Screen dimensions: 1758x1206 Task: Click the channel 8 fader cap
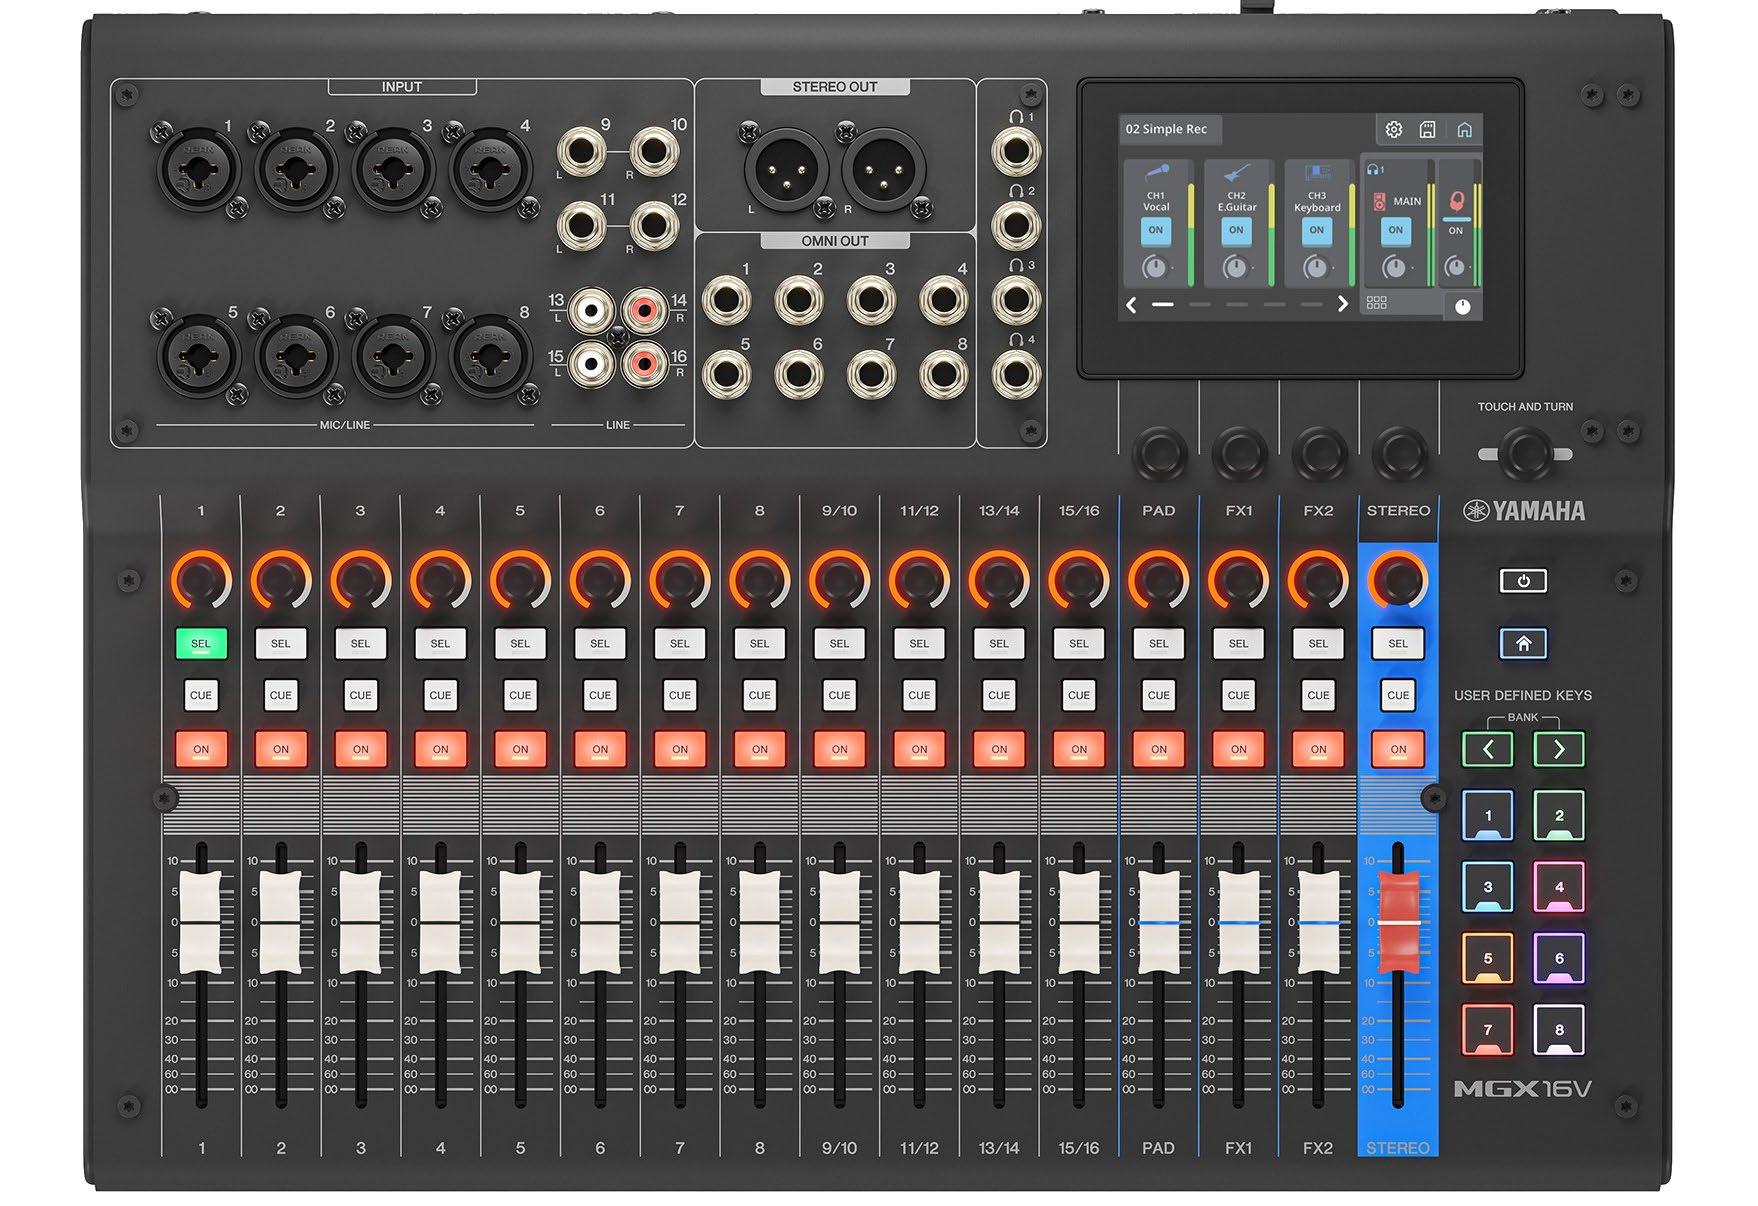coord(760,921)
